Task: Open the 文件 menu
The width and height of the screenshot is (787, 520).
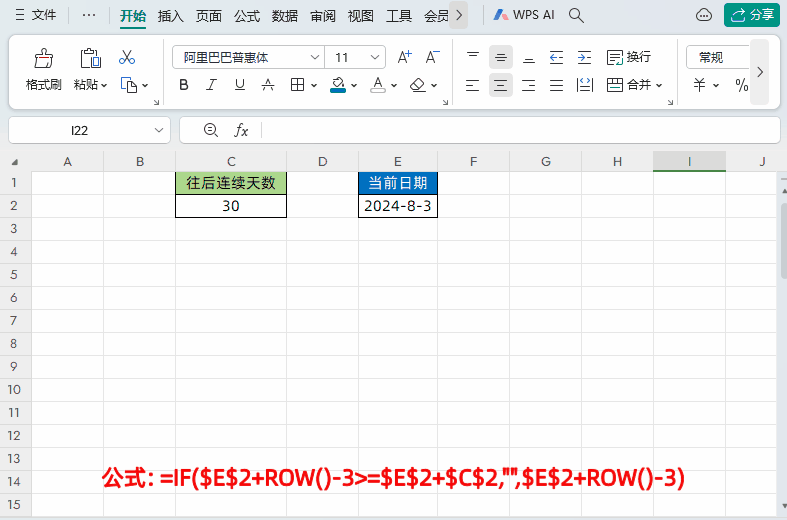Action: tap(36, 15)
